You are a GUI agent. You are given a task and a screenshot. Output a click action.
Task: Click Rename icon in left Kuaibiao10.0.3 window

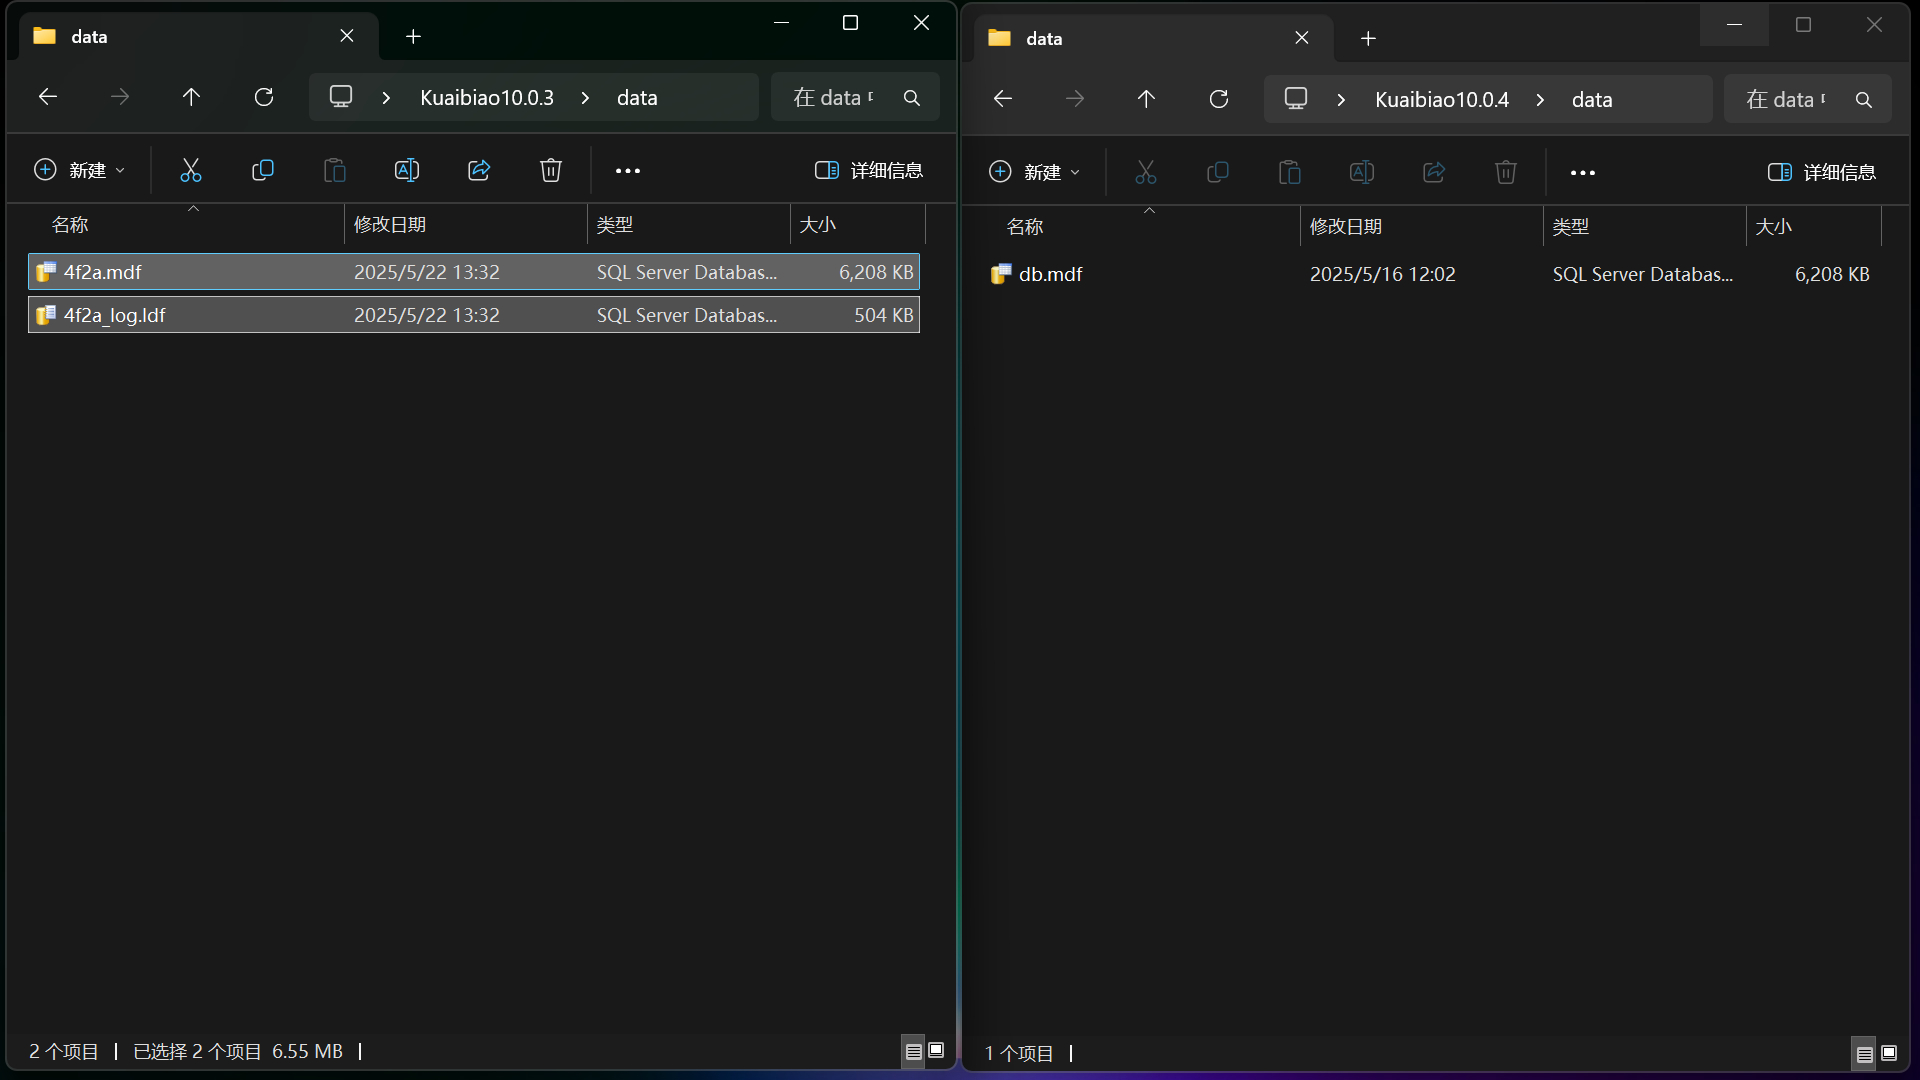[x=407, y=170]
